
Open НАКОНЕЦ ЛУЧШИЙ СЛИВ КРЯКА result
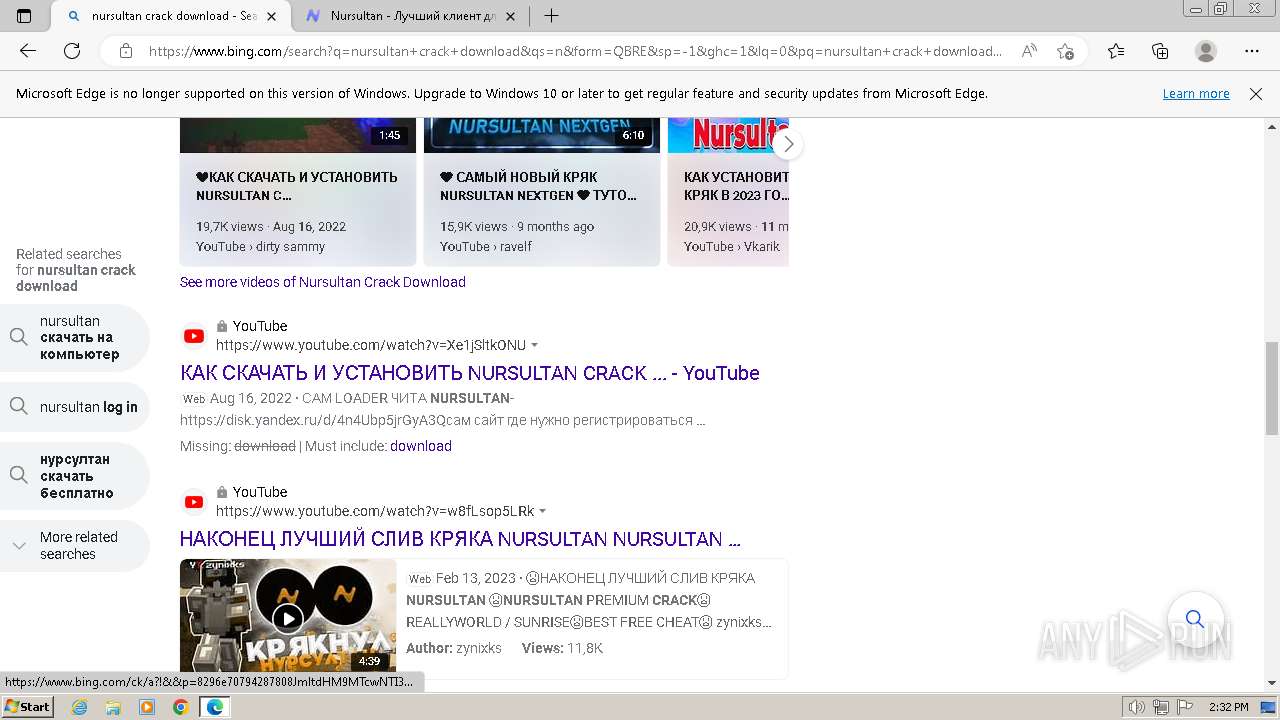click(x=460, y=539)
